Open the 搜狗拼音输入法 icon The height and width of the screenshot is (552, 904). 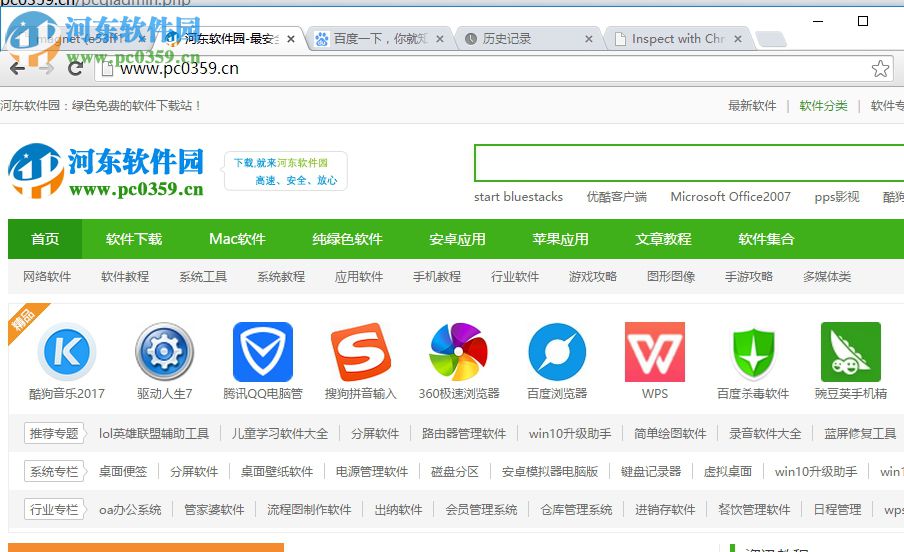tap(361, 351)
